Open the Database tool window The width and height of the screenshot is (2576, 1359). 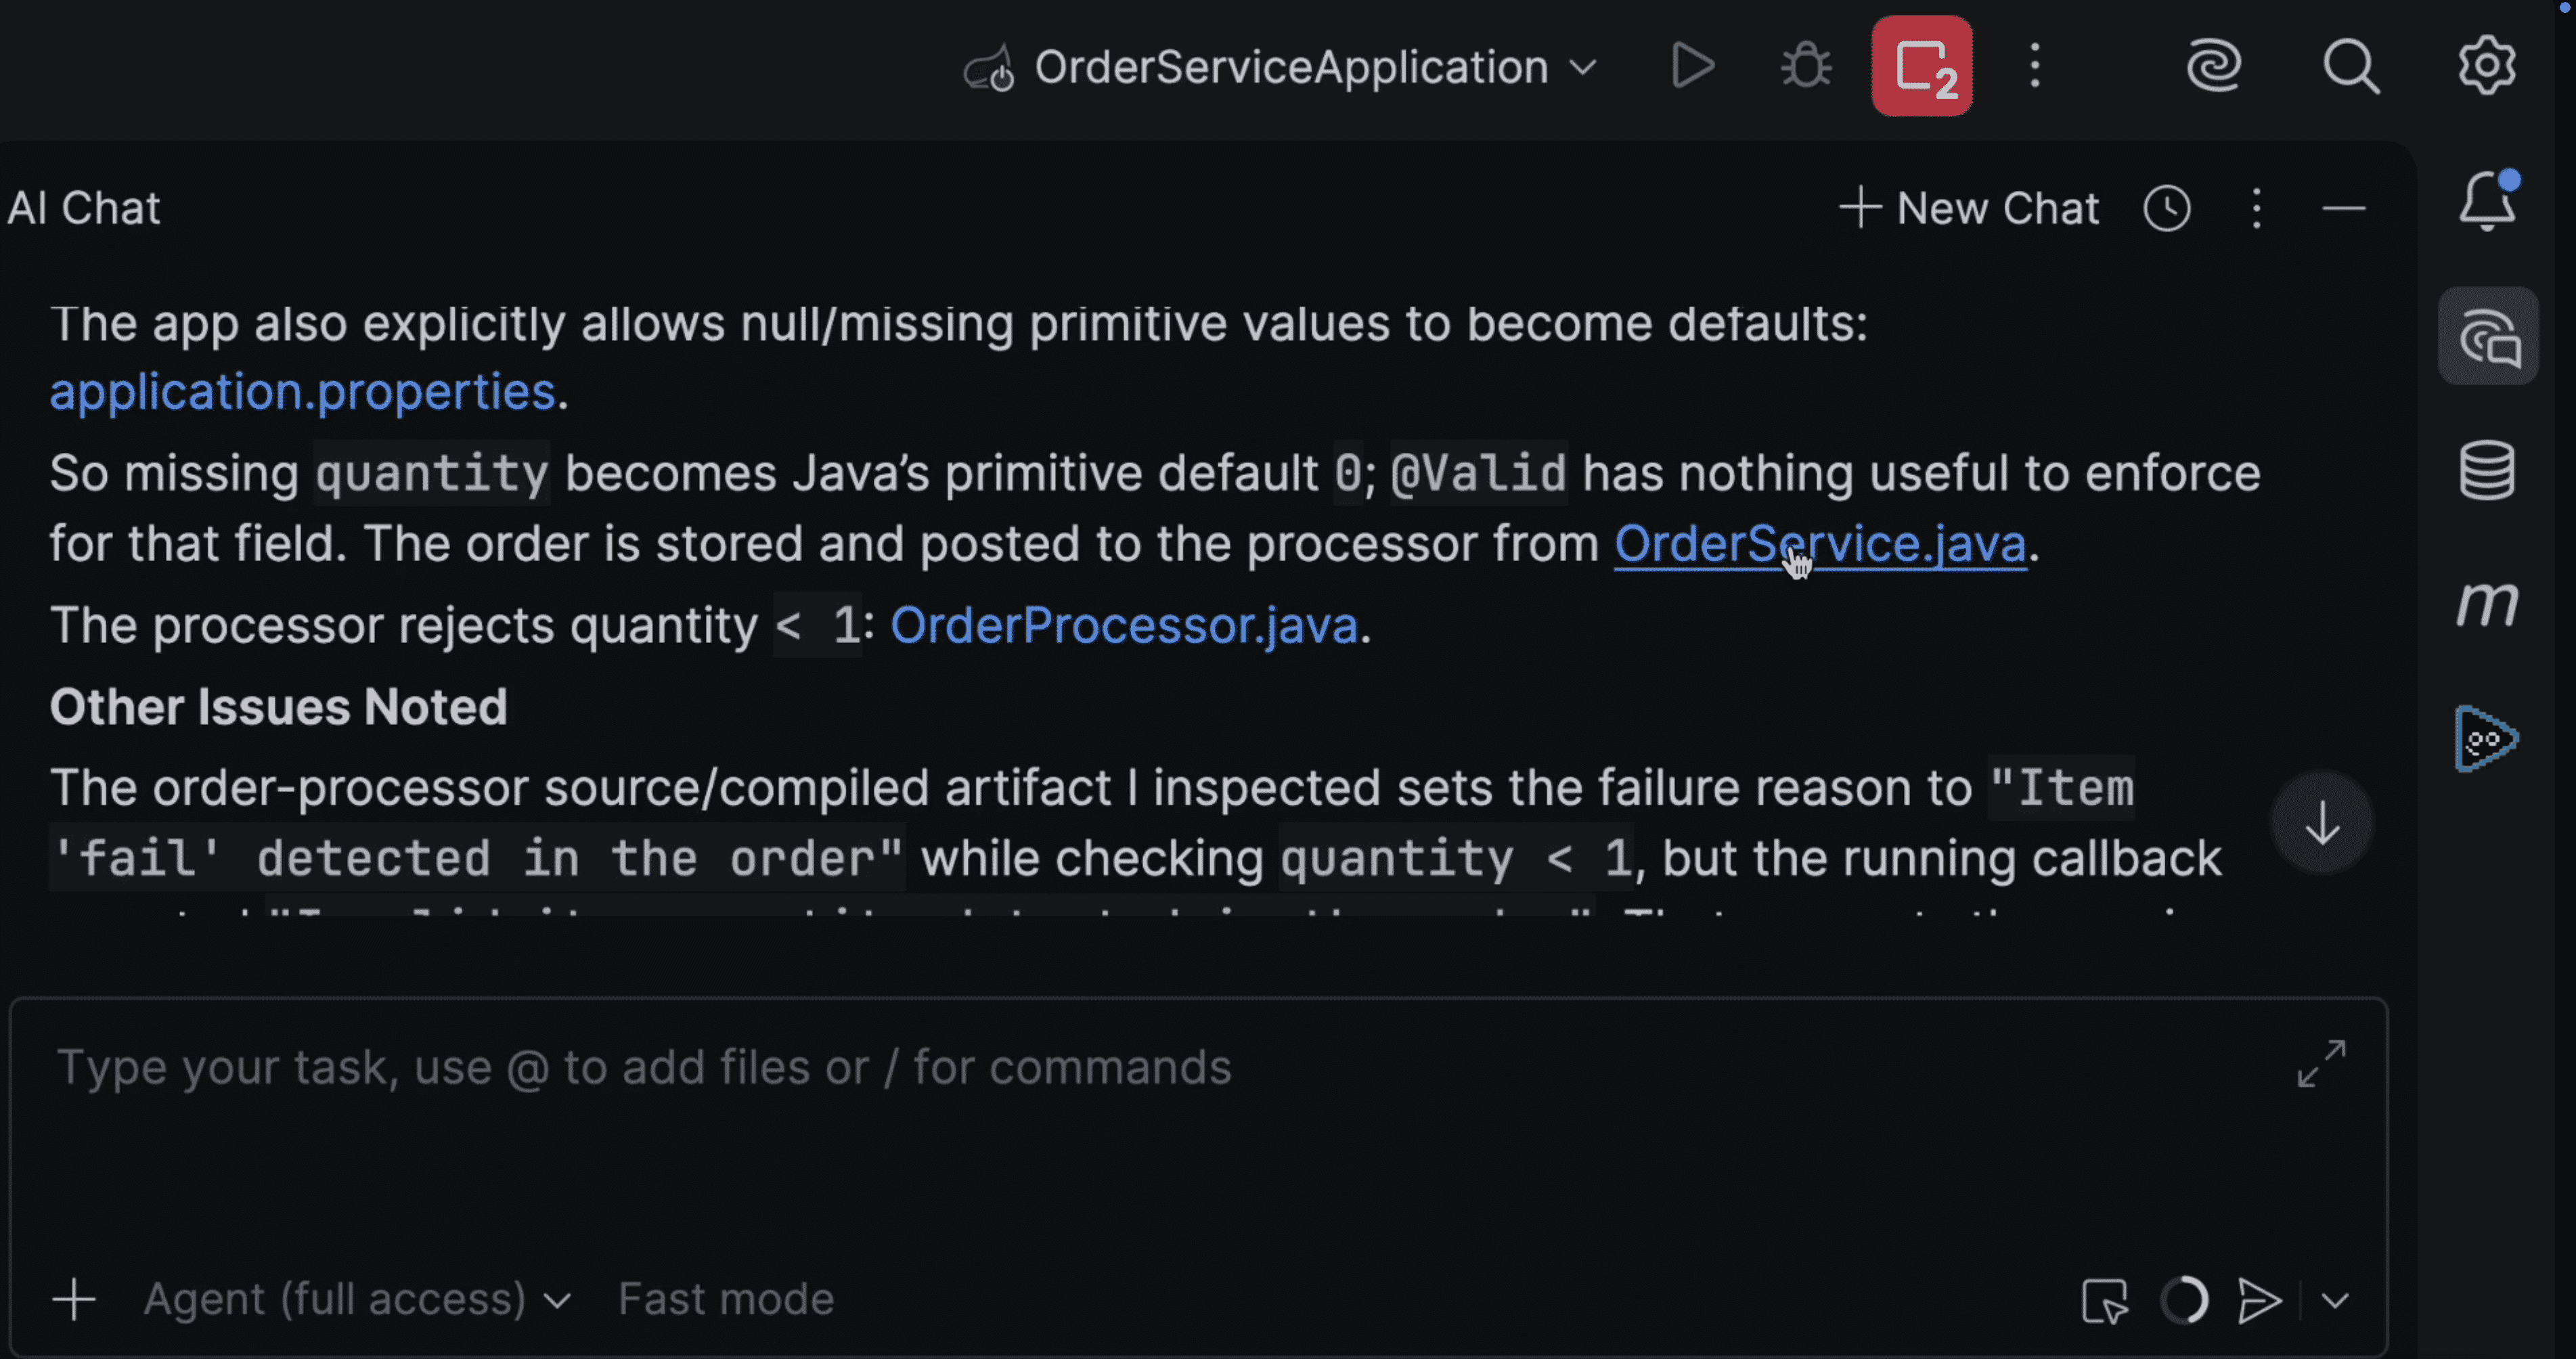(2487, 470)
